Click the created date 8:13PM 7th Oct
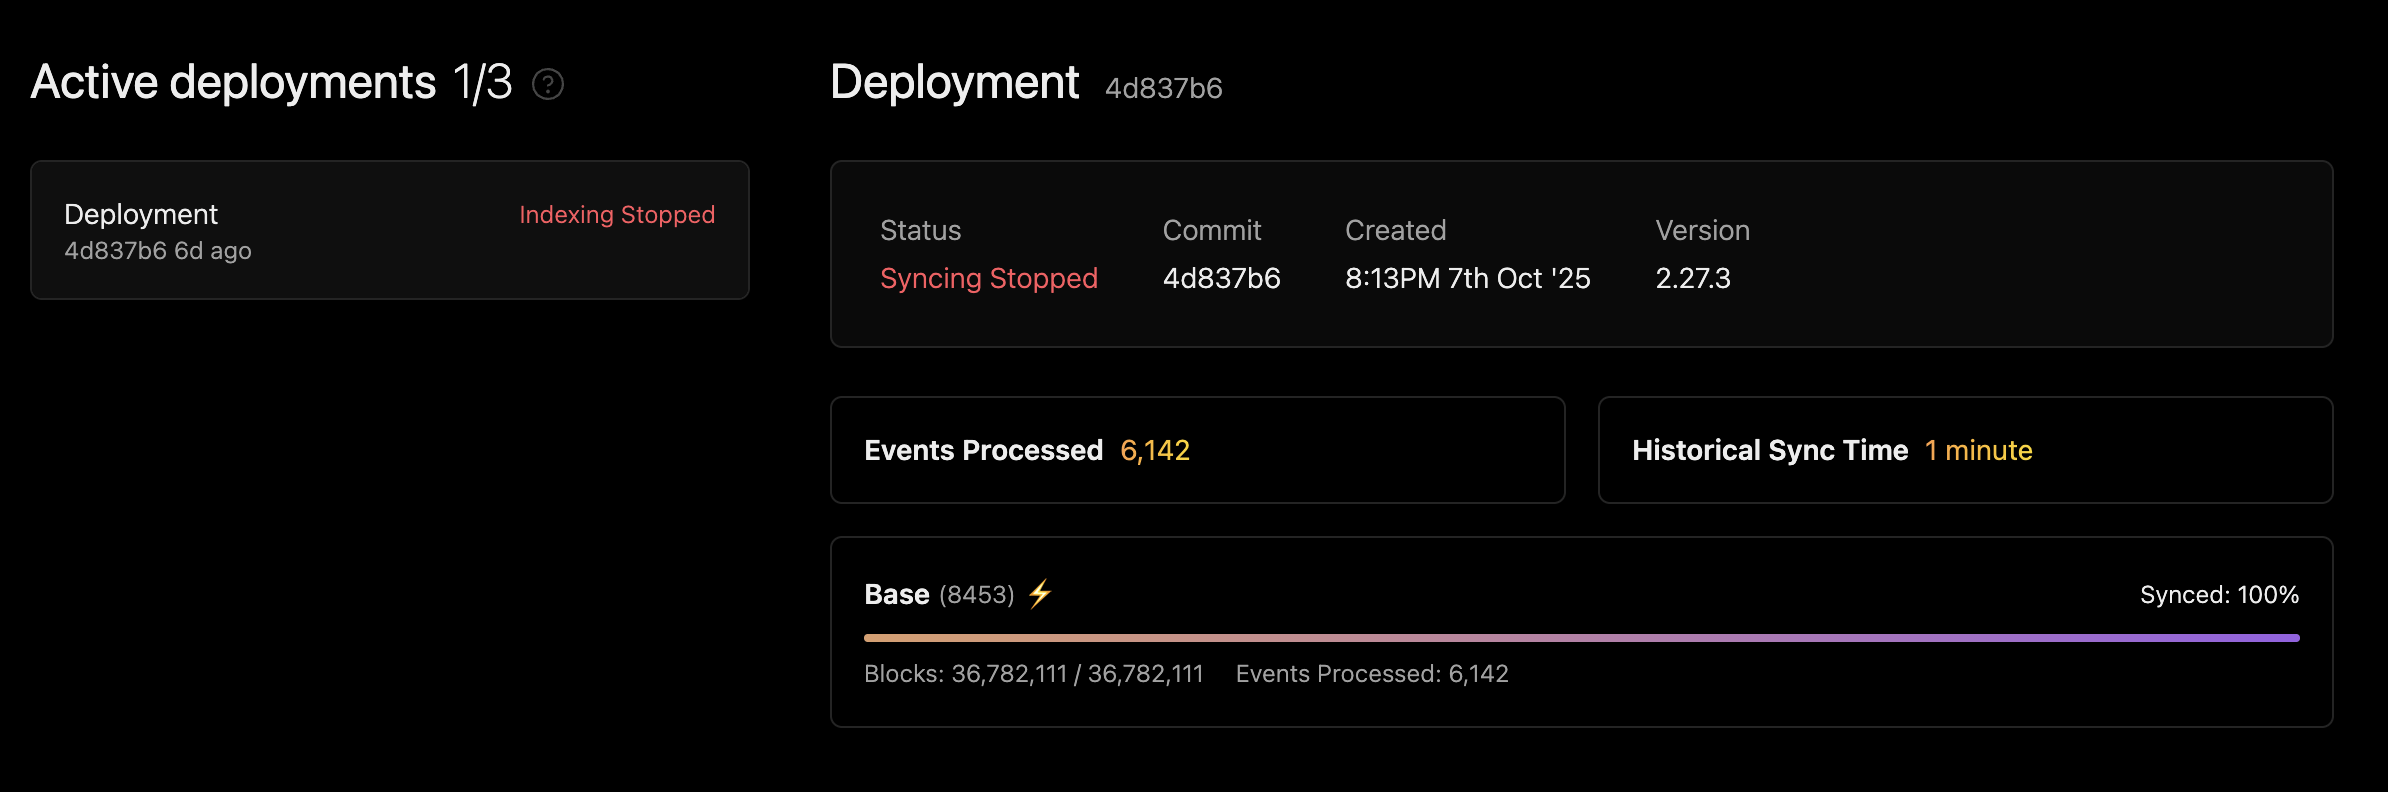 (1467, 278)
